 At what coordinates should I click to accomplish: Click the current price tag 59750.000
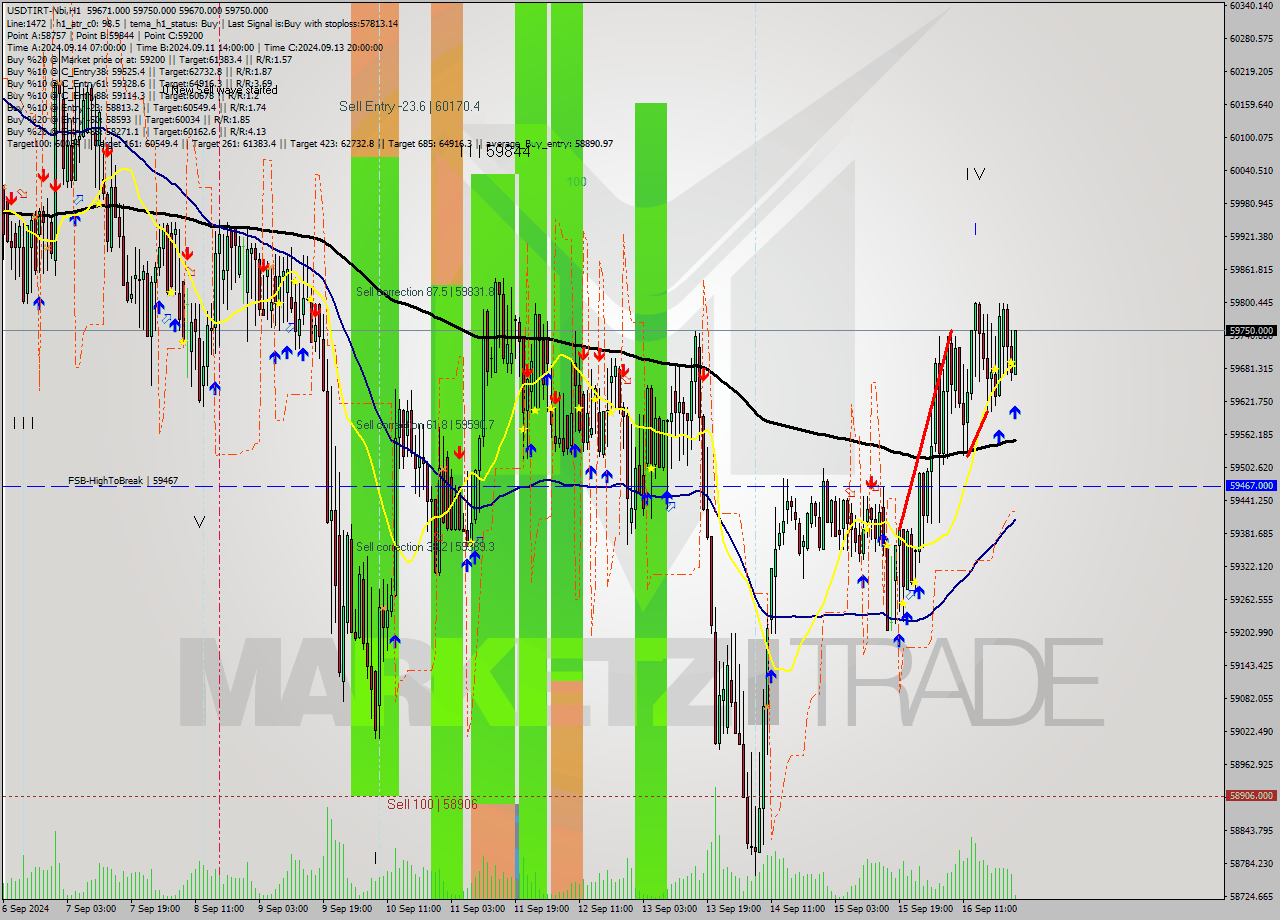click(x=1252, y=330)
